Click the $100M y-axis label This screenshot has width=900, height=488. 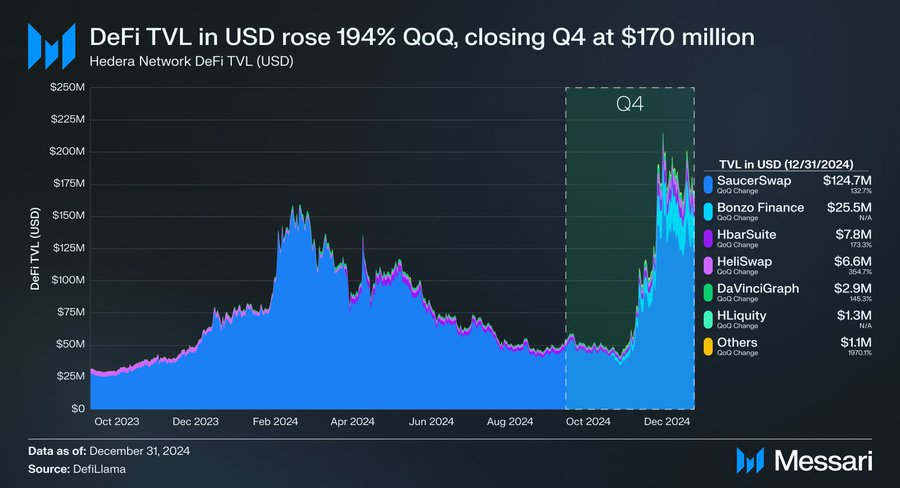pos(68,280)
